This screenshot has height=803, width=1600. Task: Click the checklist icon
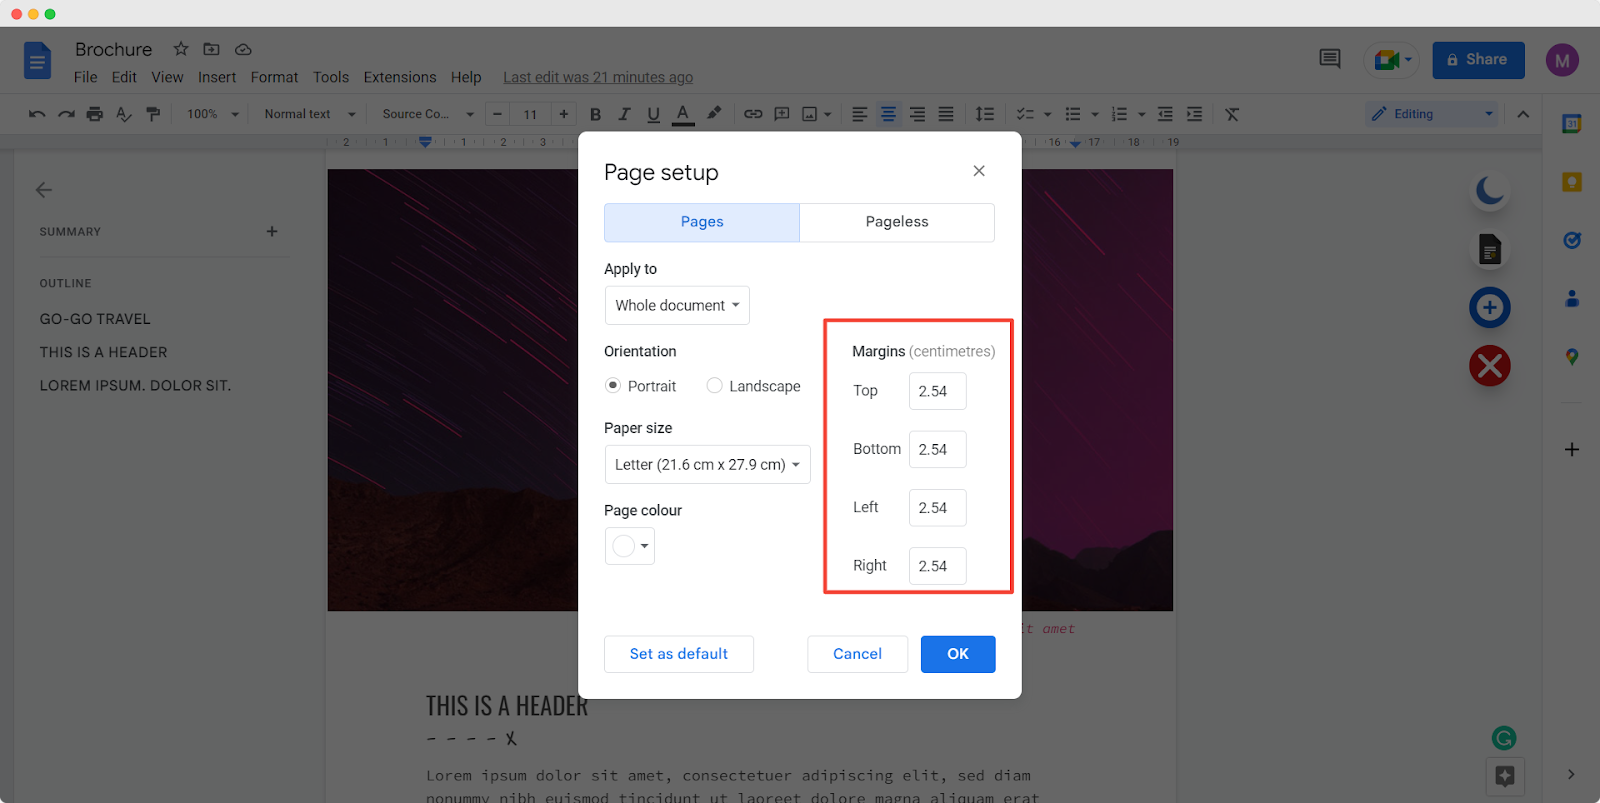(1025, 114)
